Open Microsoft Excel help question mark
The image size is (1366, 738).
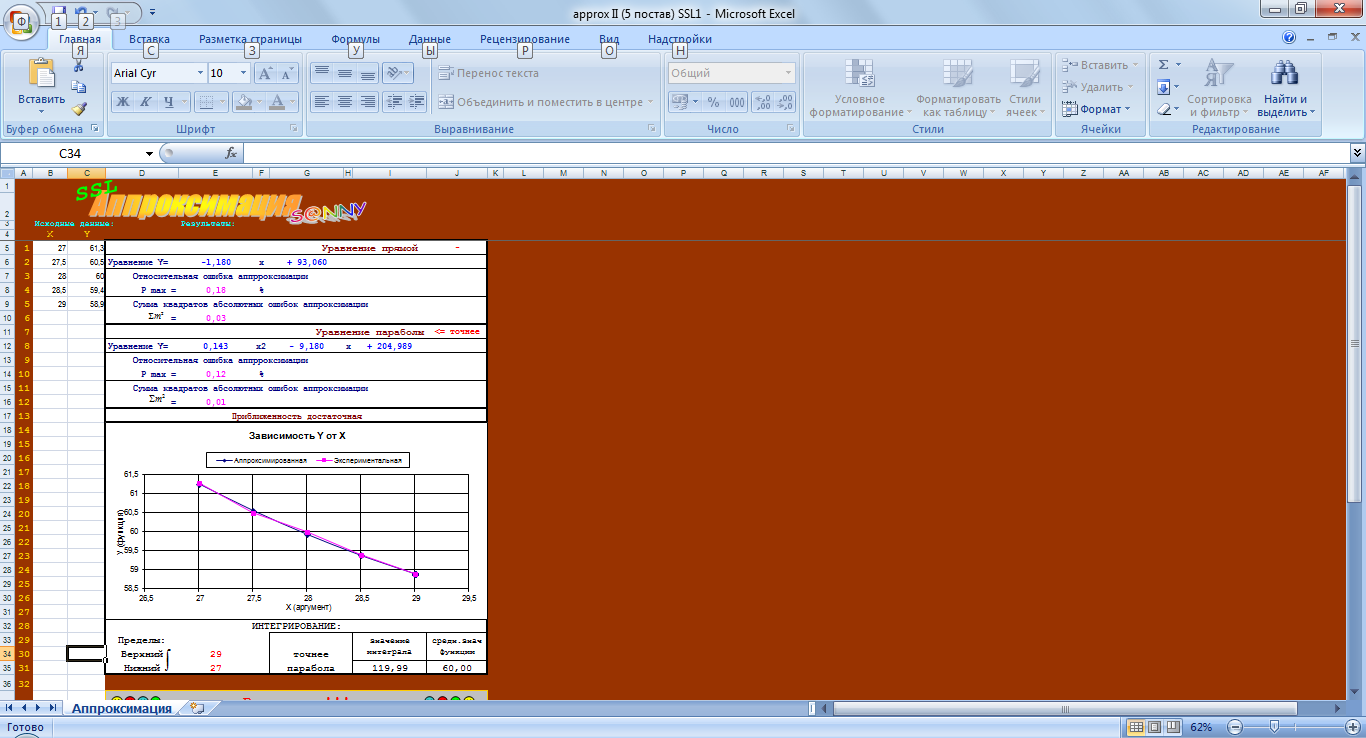coord(1289,37)
